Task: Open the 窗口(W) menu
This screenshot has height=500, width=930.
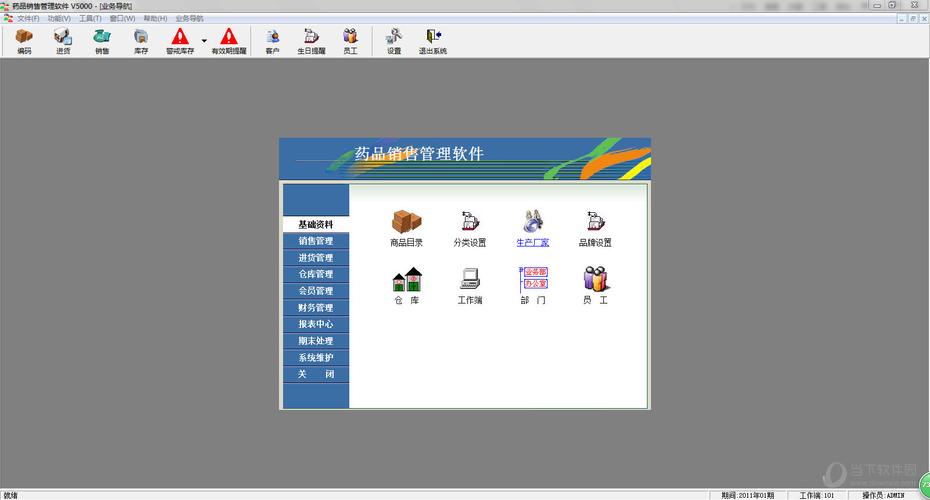Action: pos(122,18)
